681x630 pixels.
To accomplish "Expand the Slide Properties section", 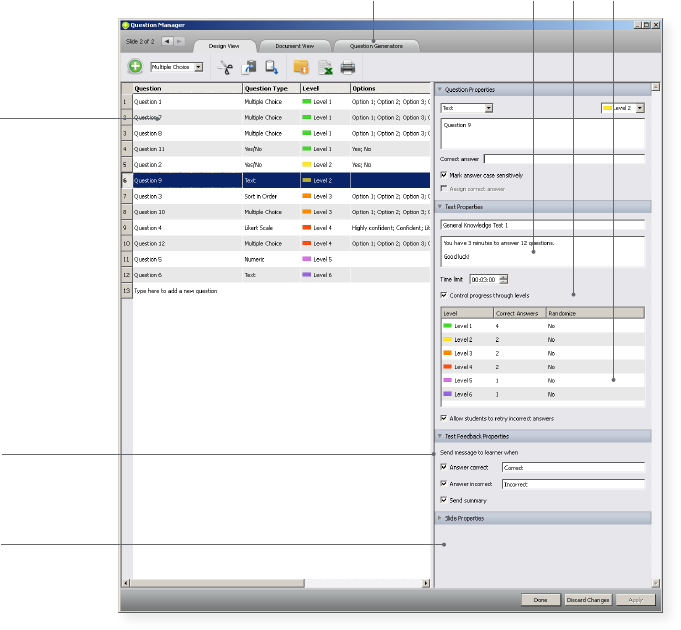I will (x=440, y=518).
